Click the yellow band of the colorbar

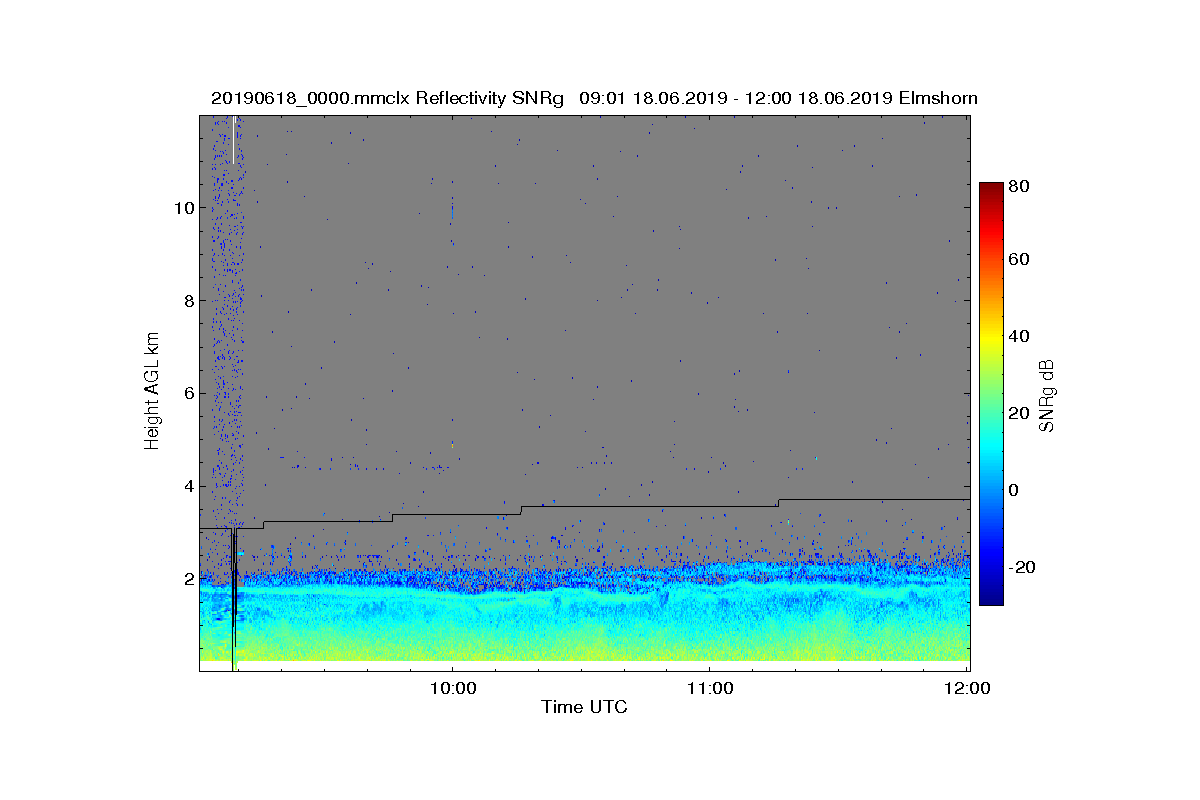click(990, 340)
